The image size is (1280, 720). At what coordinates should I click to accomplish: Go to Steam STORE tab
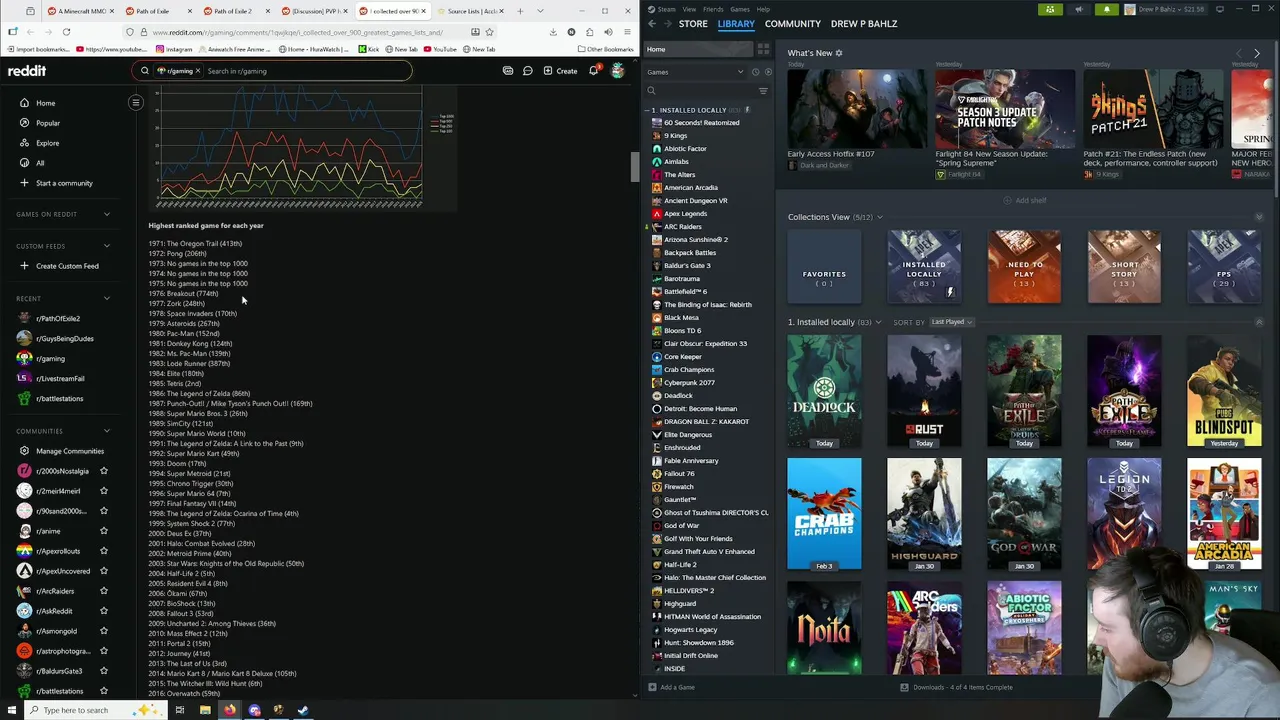pyautogui.click(x=693, y=24)
